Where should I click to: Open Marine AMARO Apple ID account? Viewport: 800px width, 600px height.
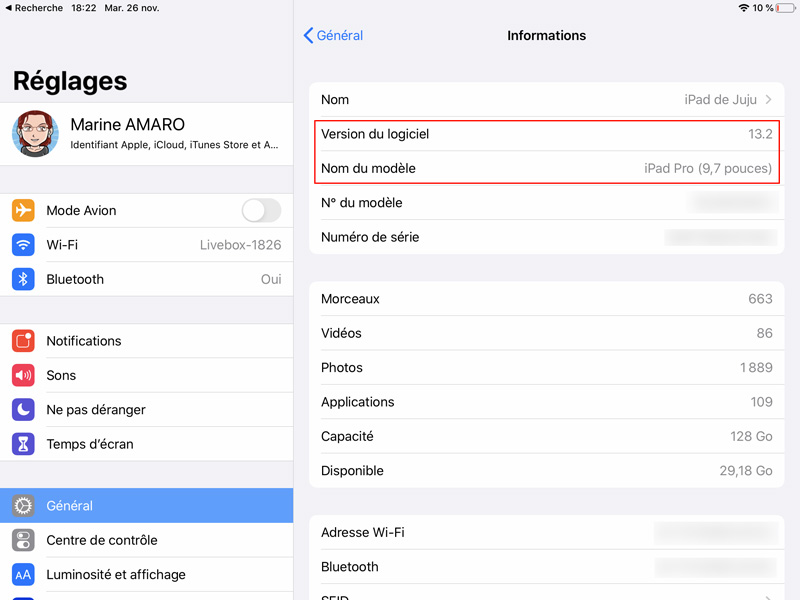point(146,134)
